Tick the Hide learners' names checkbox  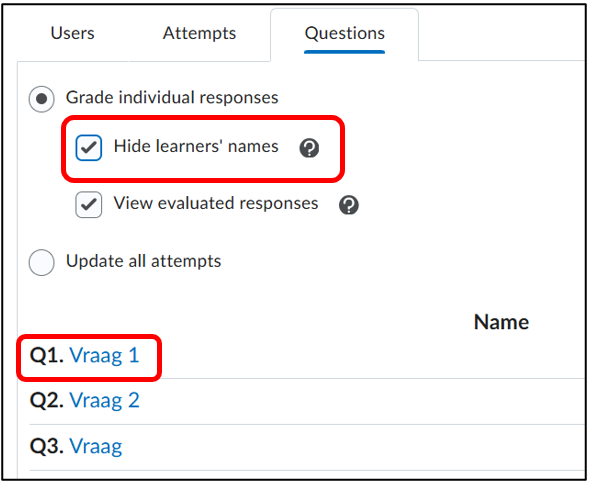coord(89,147)
